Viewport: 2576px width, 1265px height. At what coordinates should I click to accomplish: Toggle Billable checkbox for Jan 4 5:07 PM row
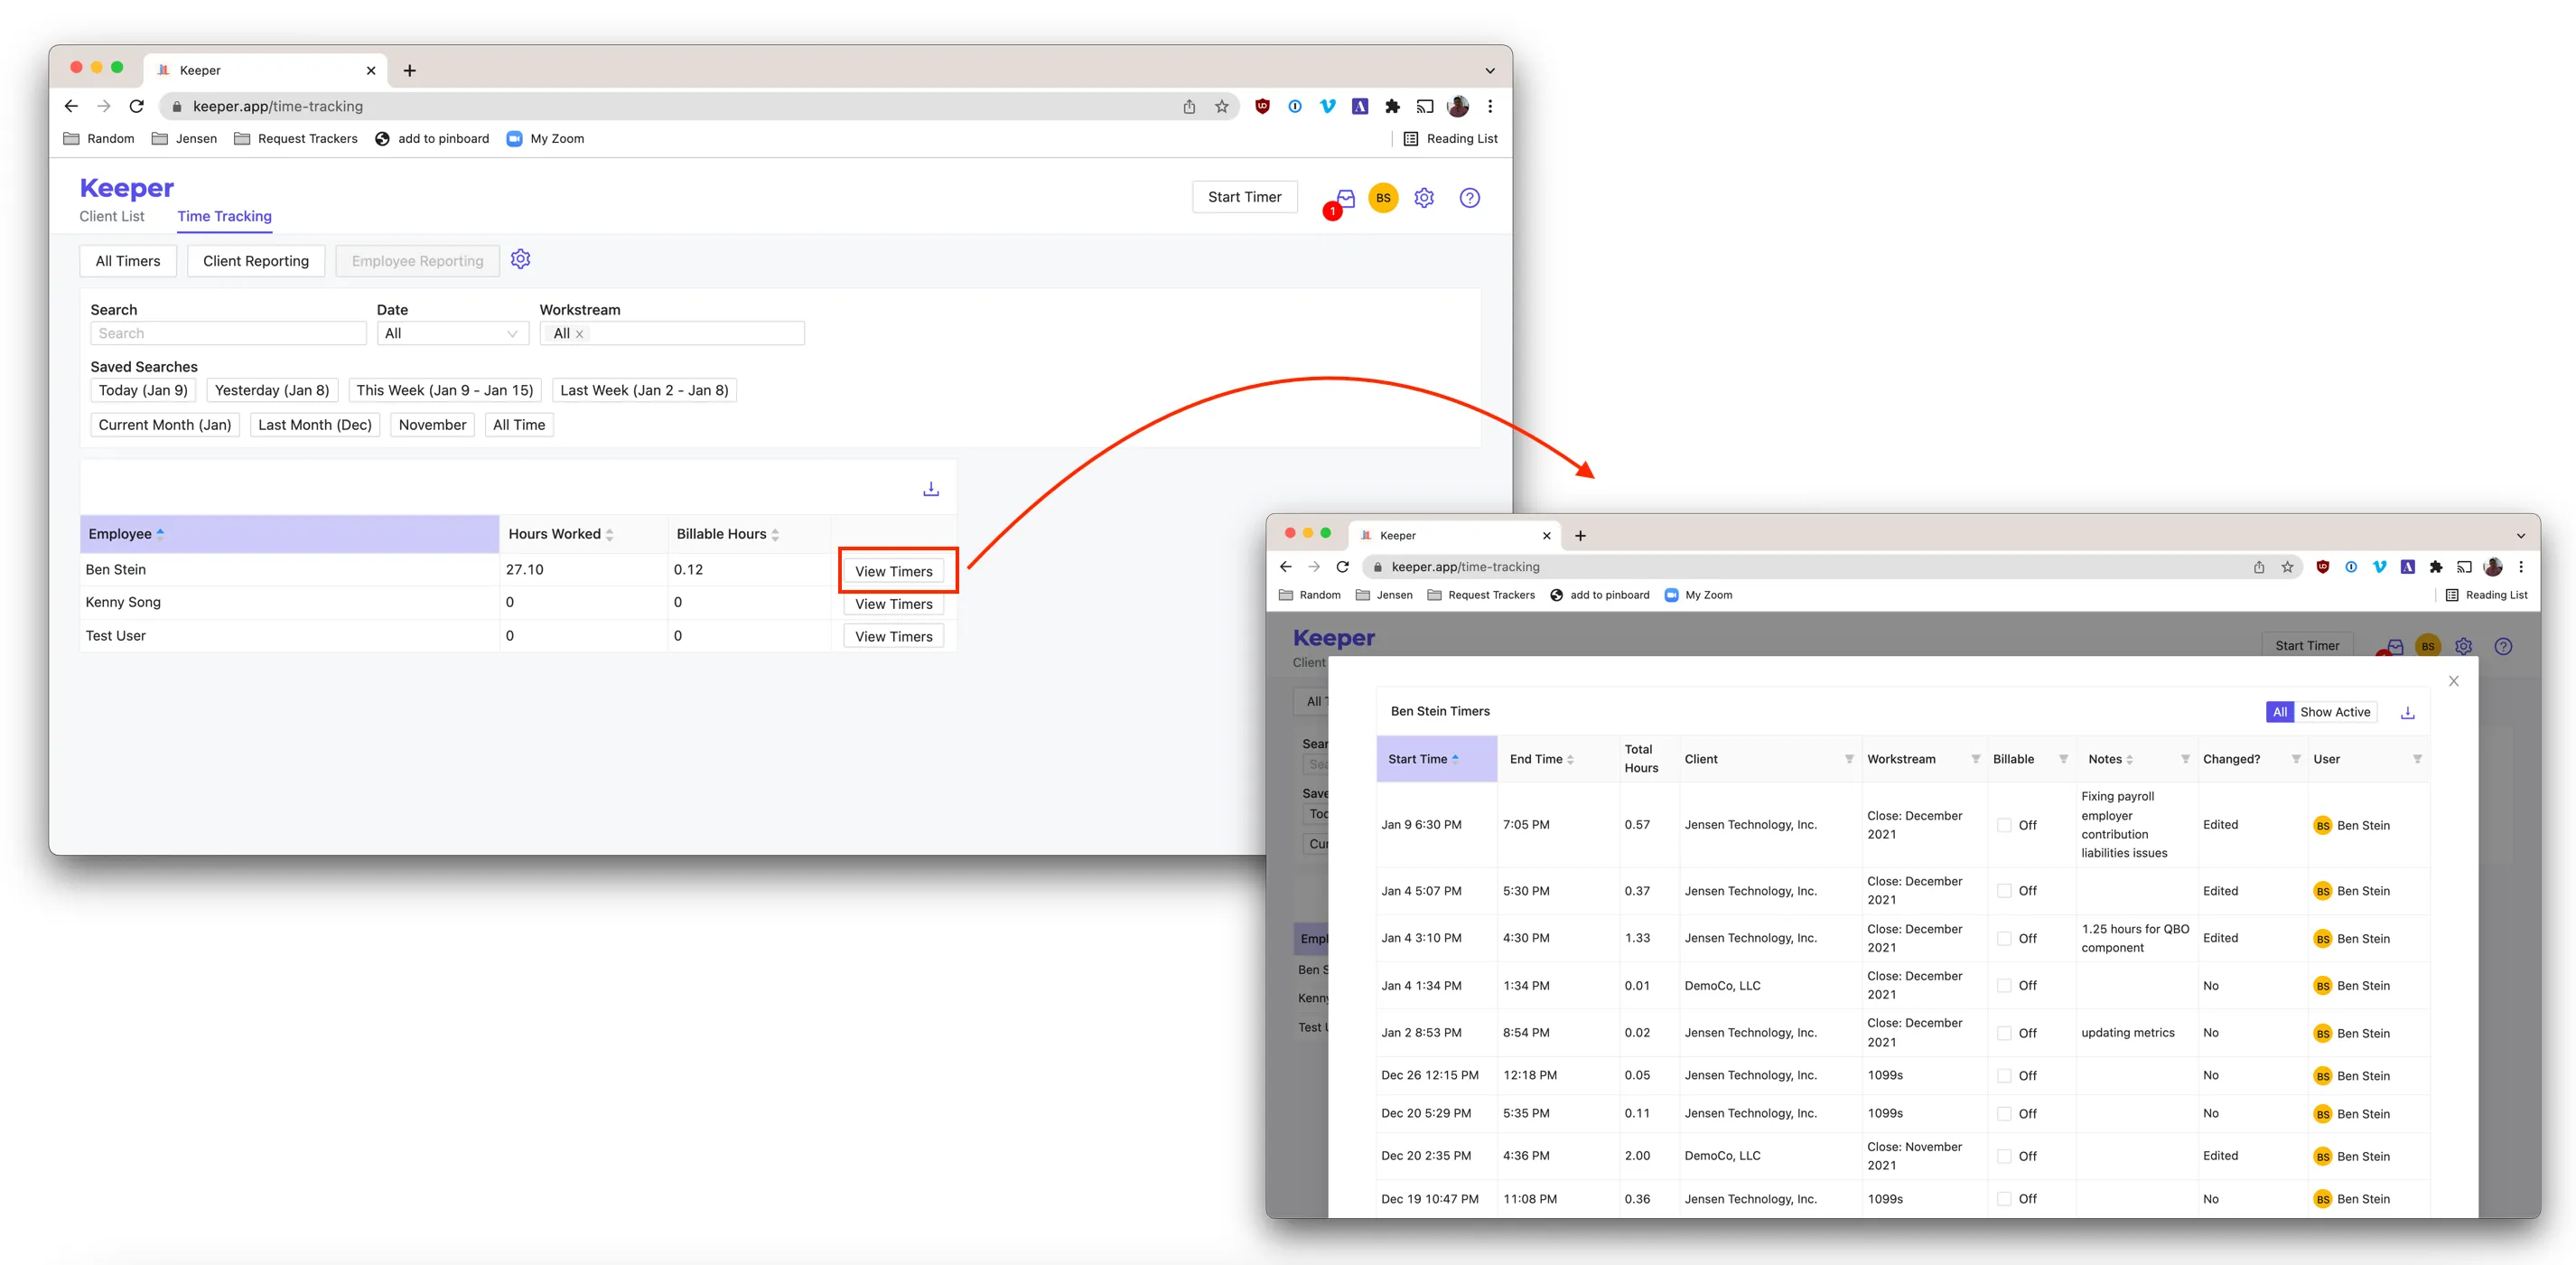click(2004, 891)
